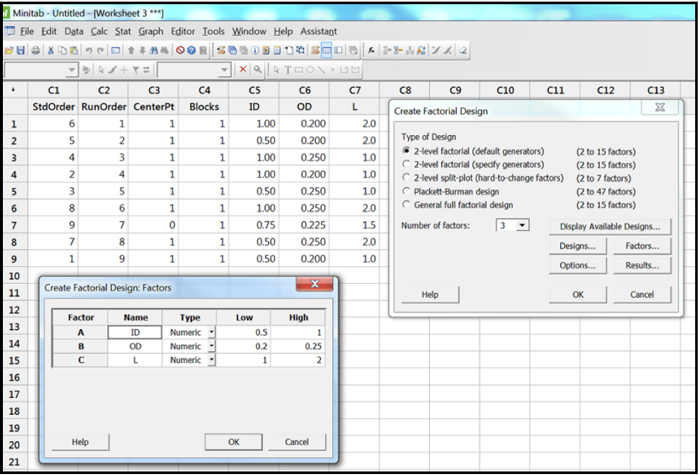
Task: Click the Paste clipboard icon
Action: click(x=74, y=50)
